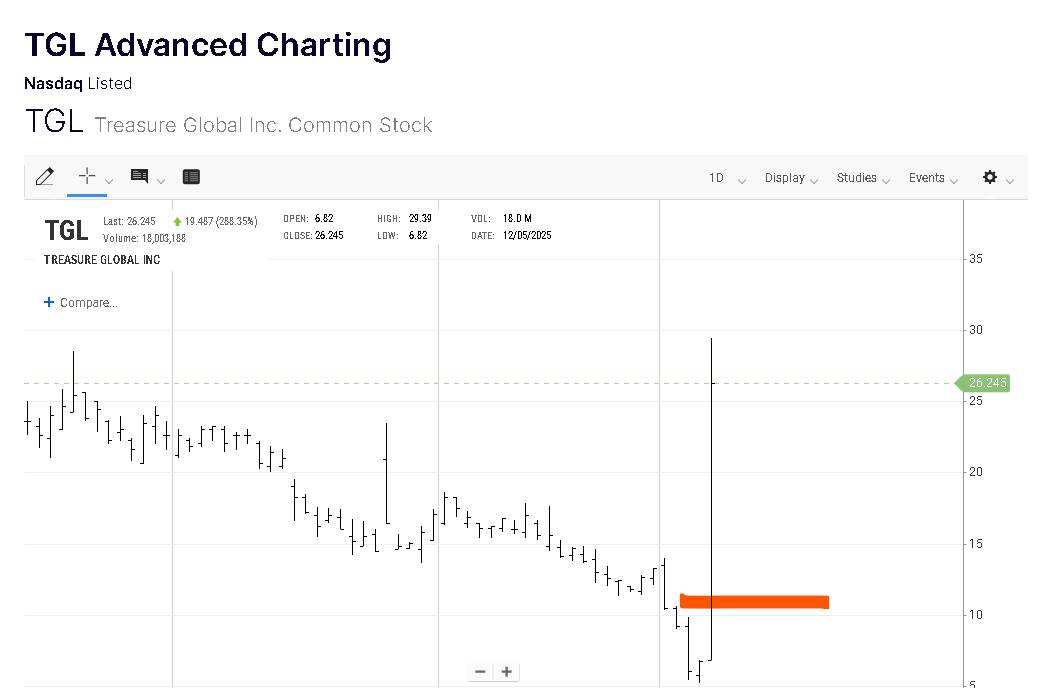Zoom in with the plus button

pos(507,671)
